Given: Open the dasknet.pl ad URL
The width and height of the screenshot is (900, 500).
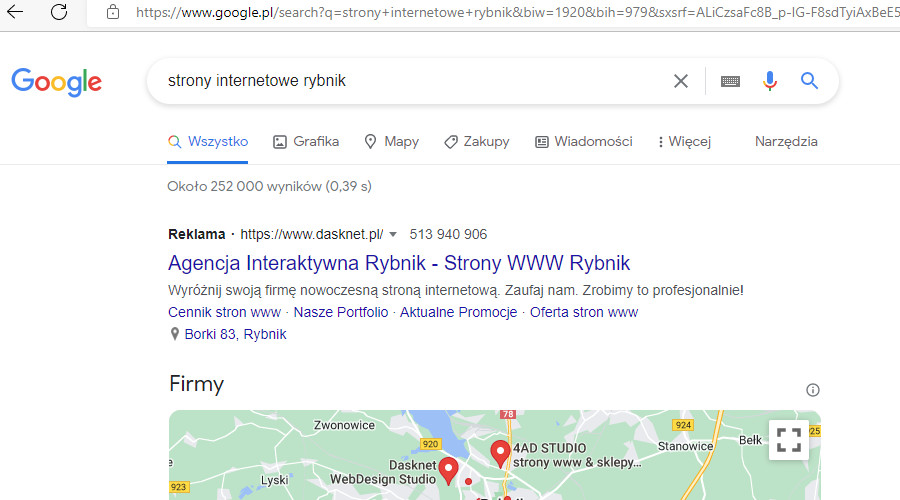Looking at the screenshot, I should tap(312, 234).
